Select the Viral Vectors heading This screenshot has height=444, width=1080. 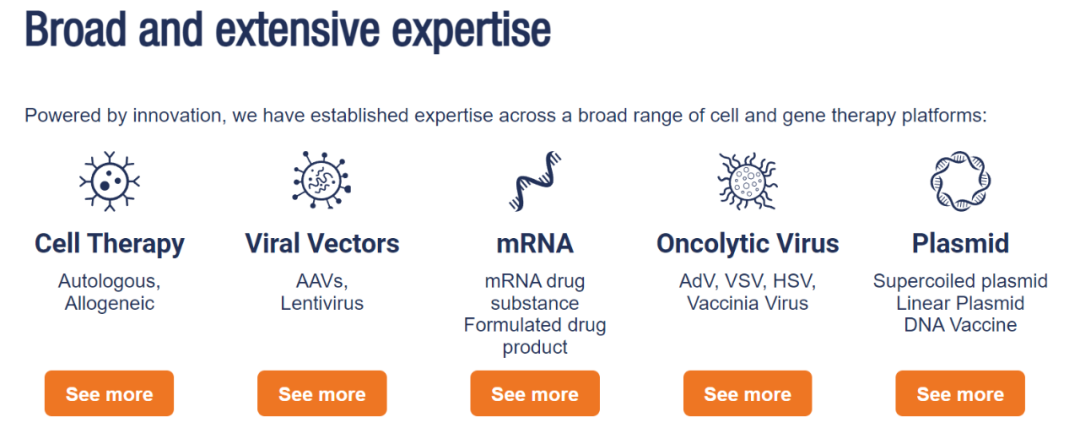[x=322, y=243]
